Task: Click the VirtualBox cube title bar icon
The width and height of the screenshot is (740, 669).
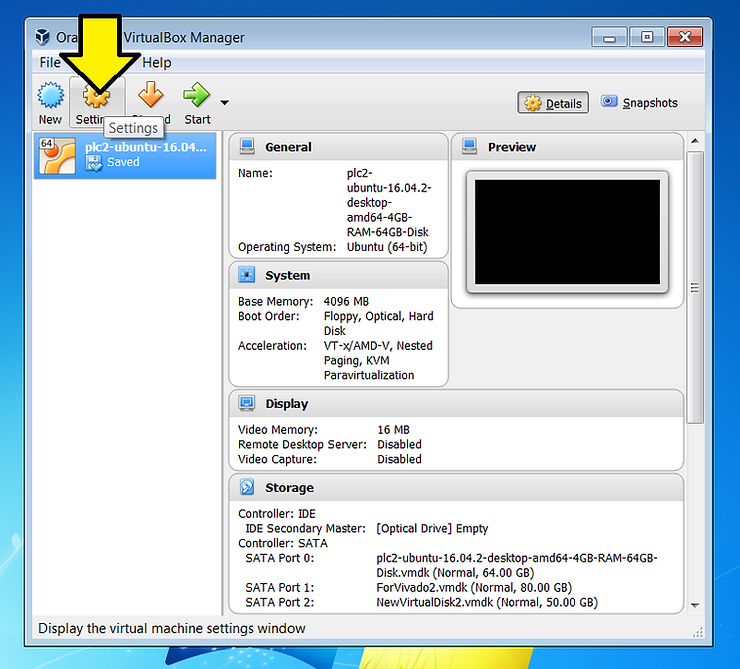Action: [42, 37]
